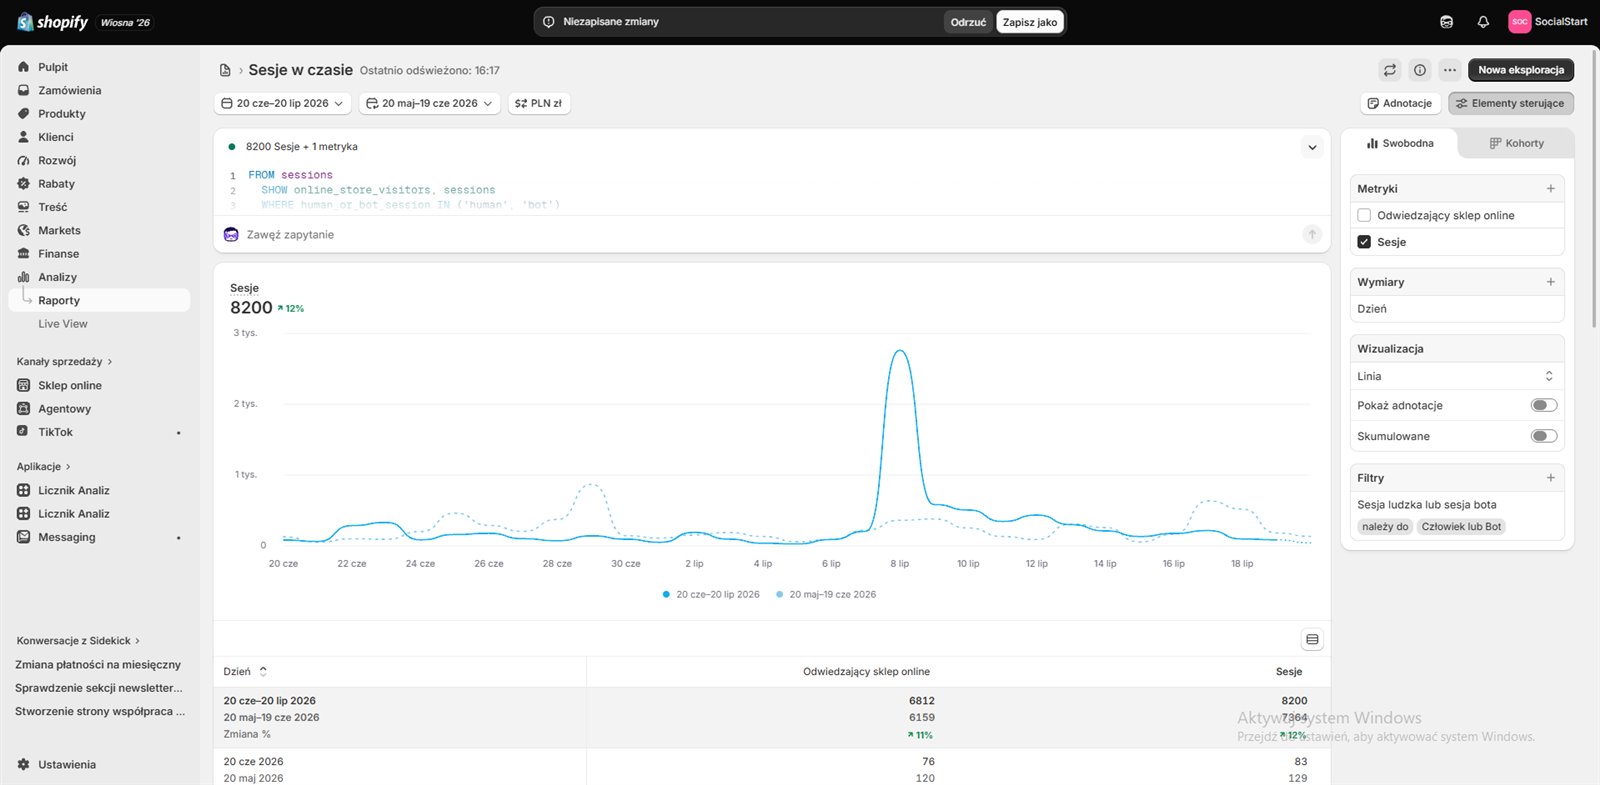Click the add plus icon beside Metryki
1600x785 pixels.
tap(1551, 188)
